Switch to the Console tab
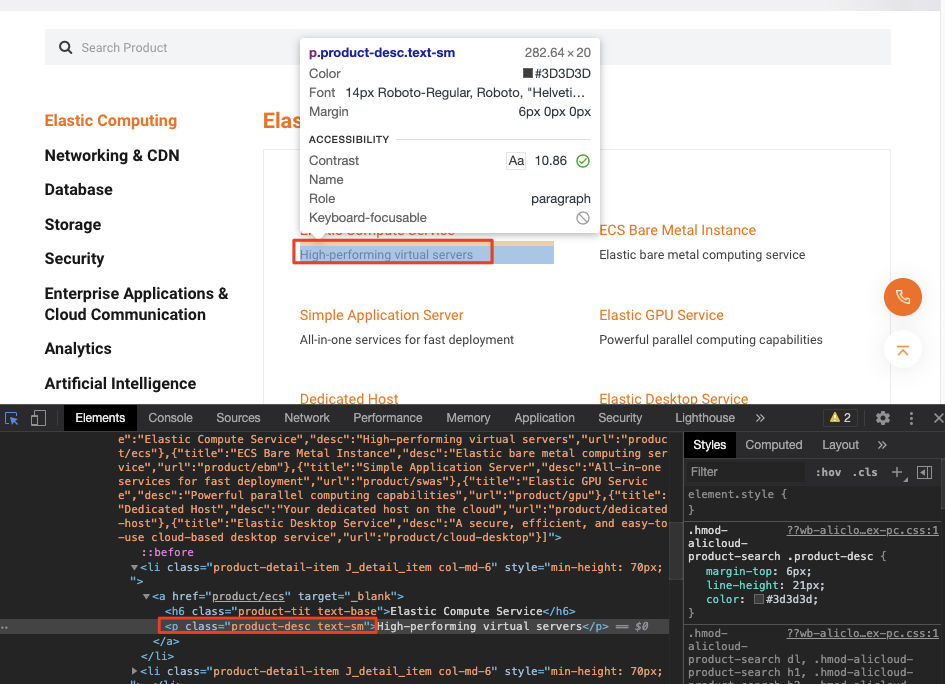The width and height of the screenshot is (945, 684). (x=171, y=418)
